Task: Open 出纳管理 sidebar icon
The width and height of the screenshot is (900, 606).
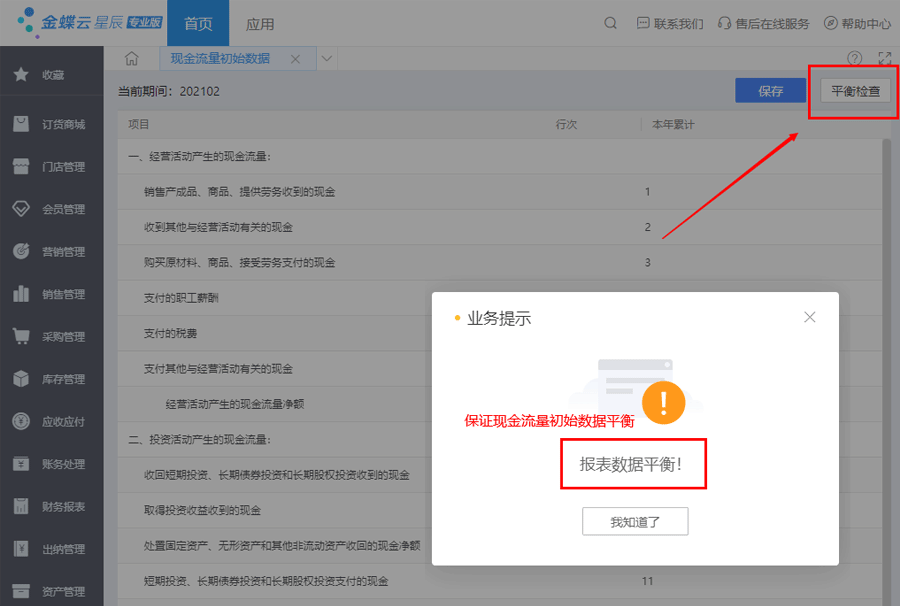Action: (21, 549)
